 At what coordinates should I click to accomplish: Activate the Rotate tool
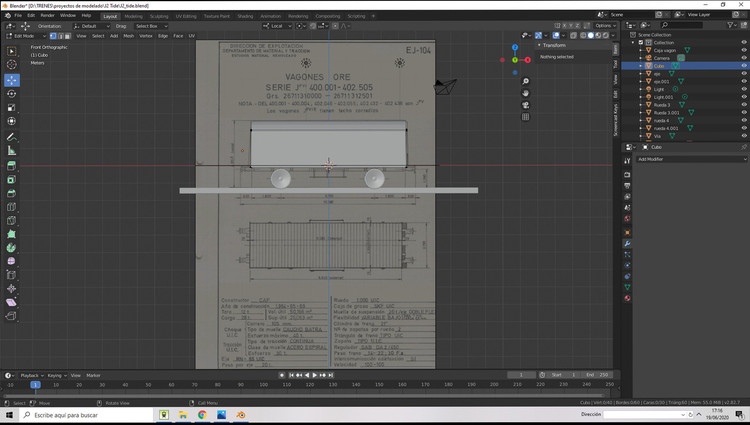point(12,94)
